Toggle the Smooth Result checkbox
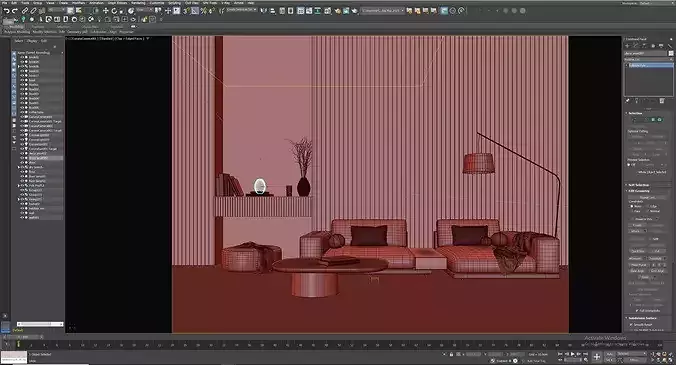Screen dimensions: 676x365 (631, 324)
